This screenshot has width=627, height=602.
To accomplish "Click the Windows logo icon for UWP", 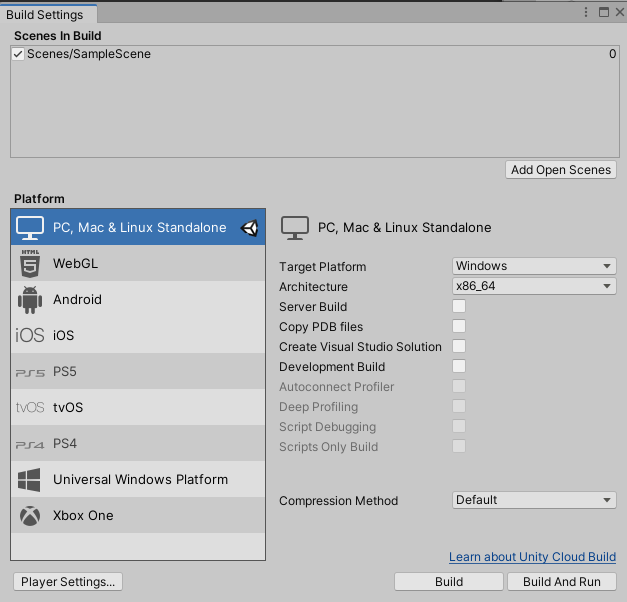I will coord(29,480).
